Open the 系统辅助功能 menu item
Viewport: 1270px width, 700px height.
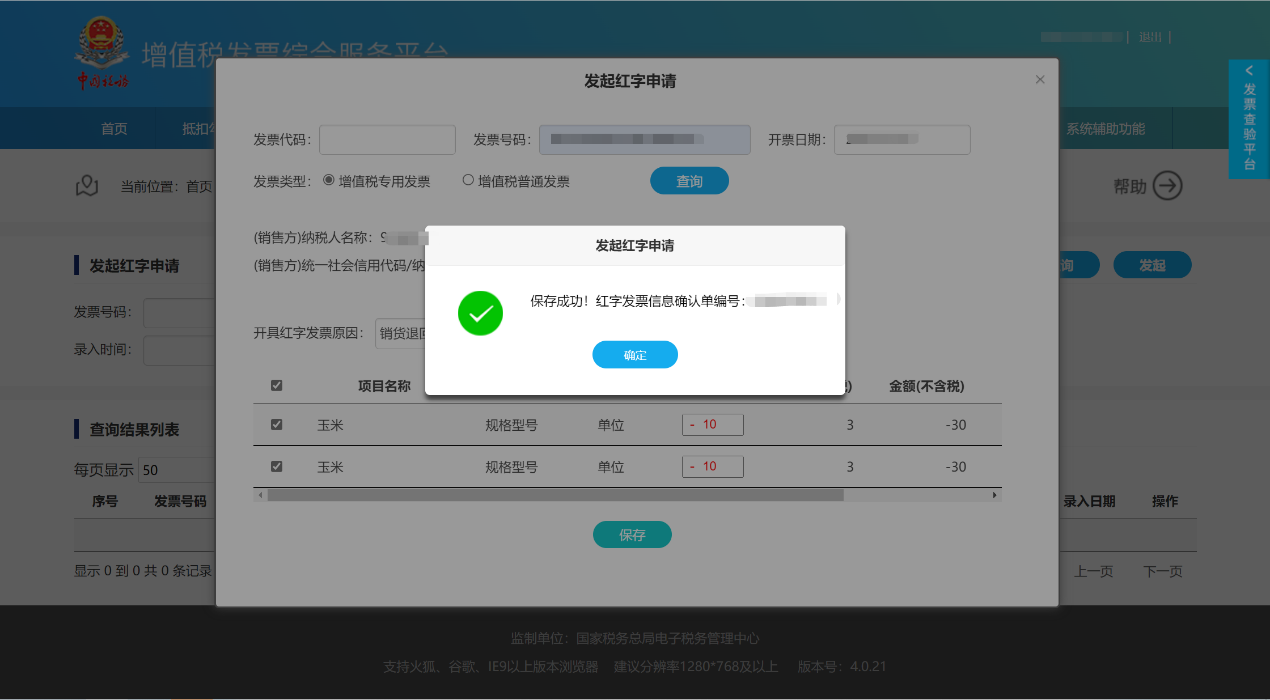[1105, 128]
